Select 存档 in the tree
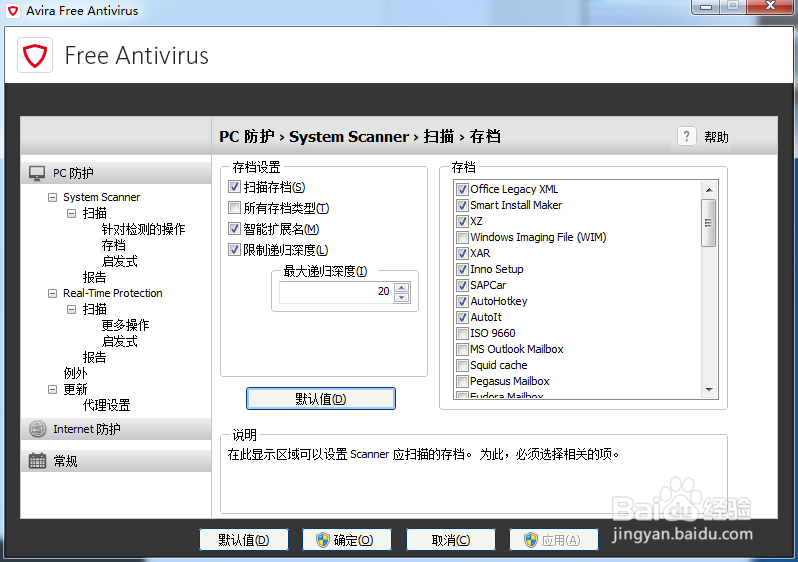 click(x=113, y=245)
